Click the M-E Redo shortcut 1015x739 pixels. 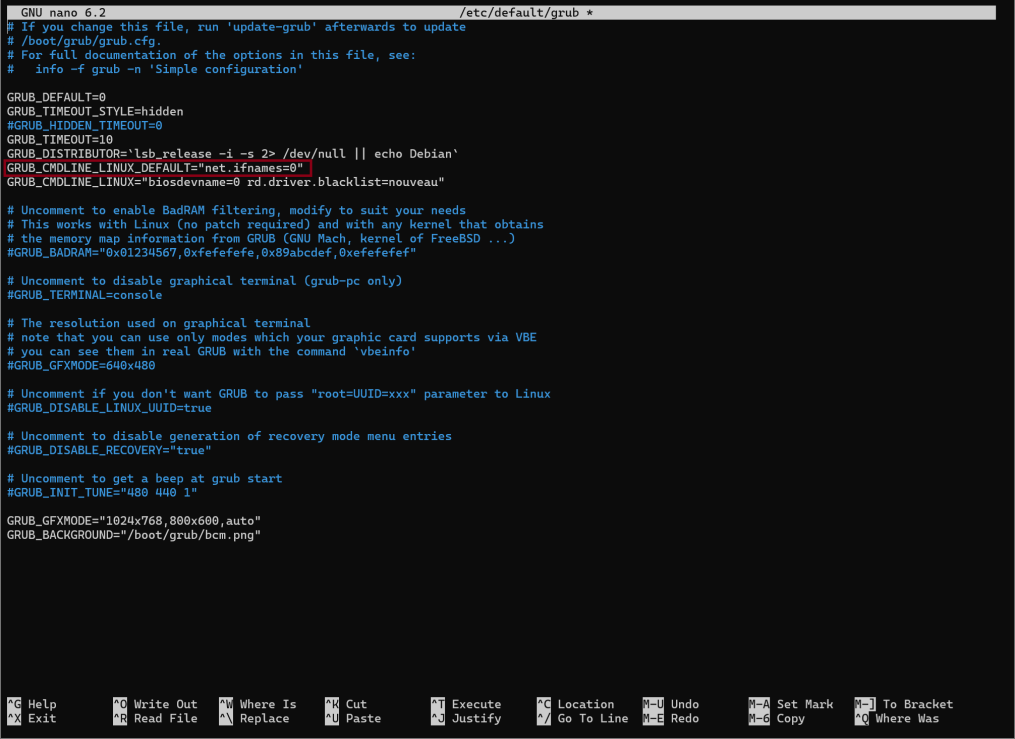671,718
